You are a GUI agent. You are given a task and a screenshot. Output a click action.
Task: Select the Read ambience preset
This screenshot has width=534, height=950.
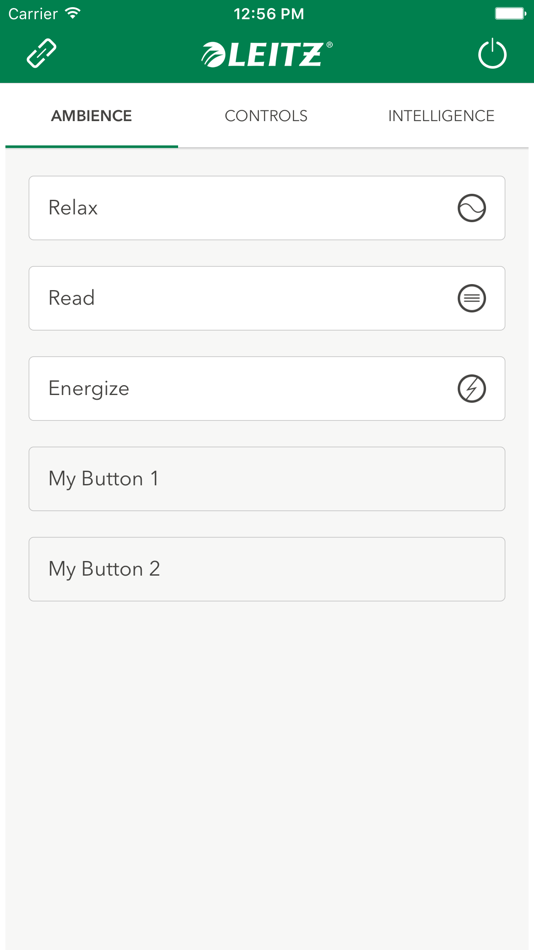[x=267, y=298]
